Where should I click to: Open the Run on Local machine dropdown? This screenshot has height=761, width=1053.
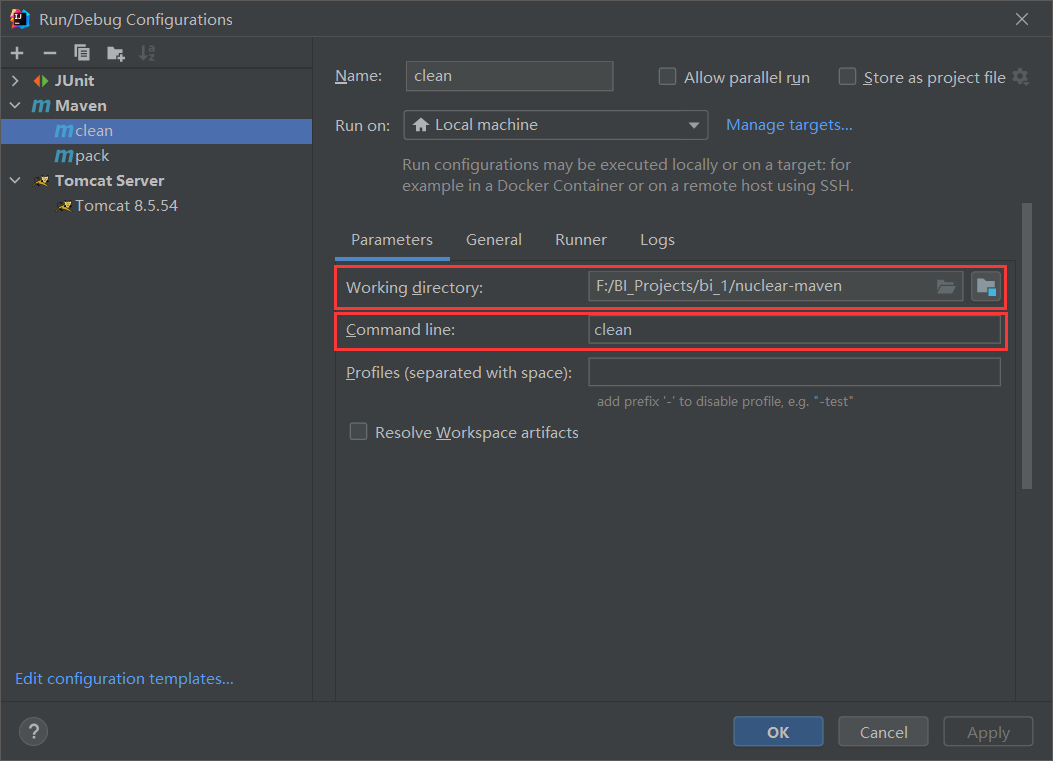(555, 125)
